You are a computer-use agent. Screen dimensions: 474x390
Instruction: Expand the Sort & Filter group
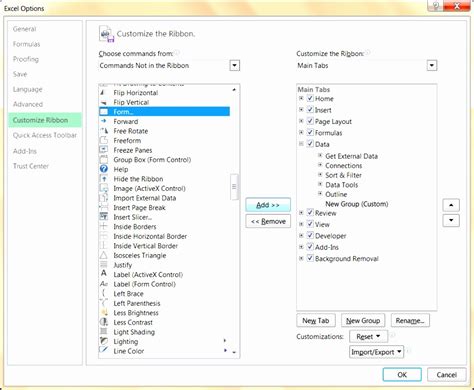[320, 174]
